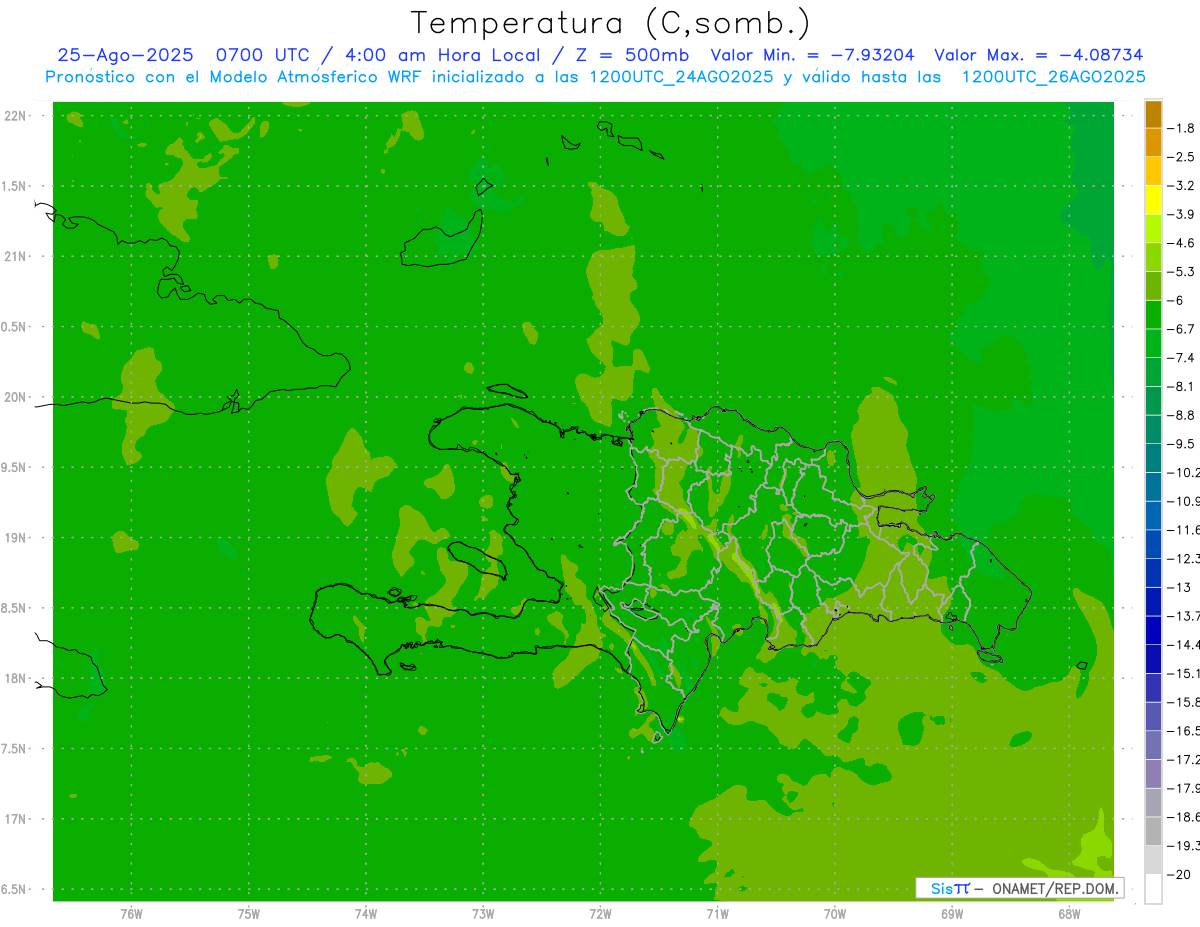This screenshot has height=927, width=1200.
Task: Click the "-4.6" legend value
Action: 1182,243
